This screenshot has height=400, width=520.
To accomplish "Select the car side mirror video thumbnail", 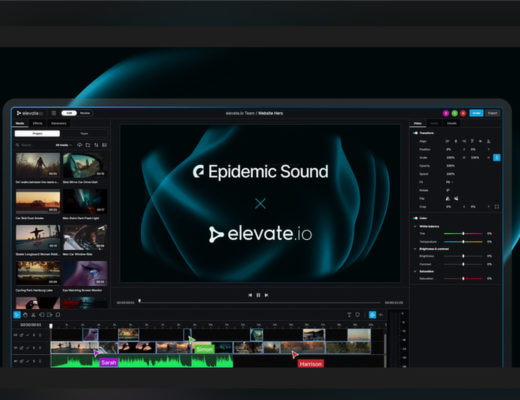I will coord(85,165).
